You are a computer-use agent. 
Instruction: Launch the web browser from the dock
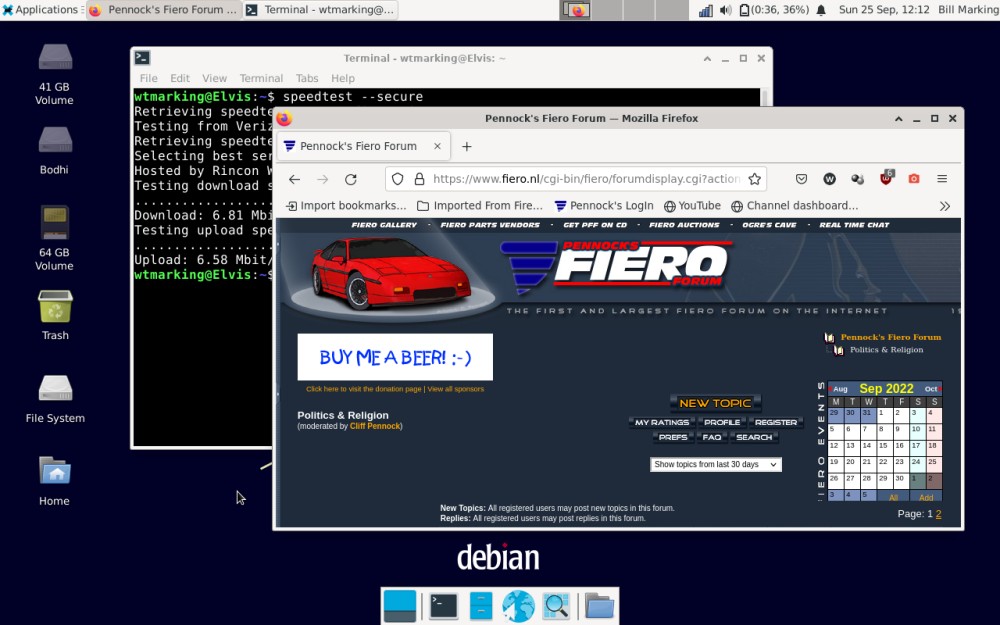coord(518,606)
